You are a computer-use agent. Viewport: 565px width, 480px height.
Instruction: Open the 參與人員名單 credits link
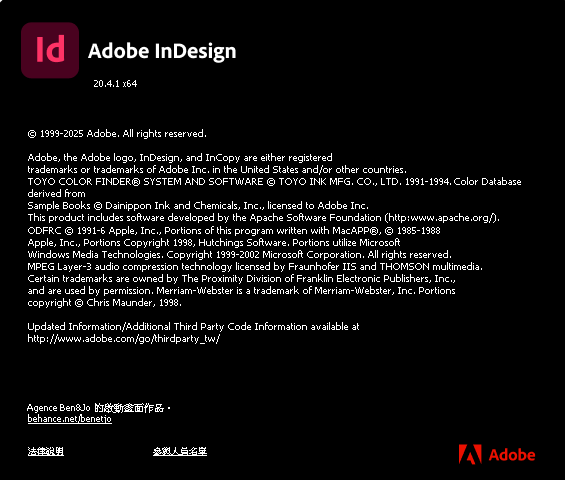click(180, 451)
